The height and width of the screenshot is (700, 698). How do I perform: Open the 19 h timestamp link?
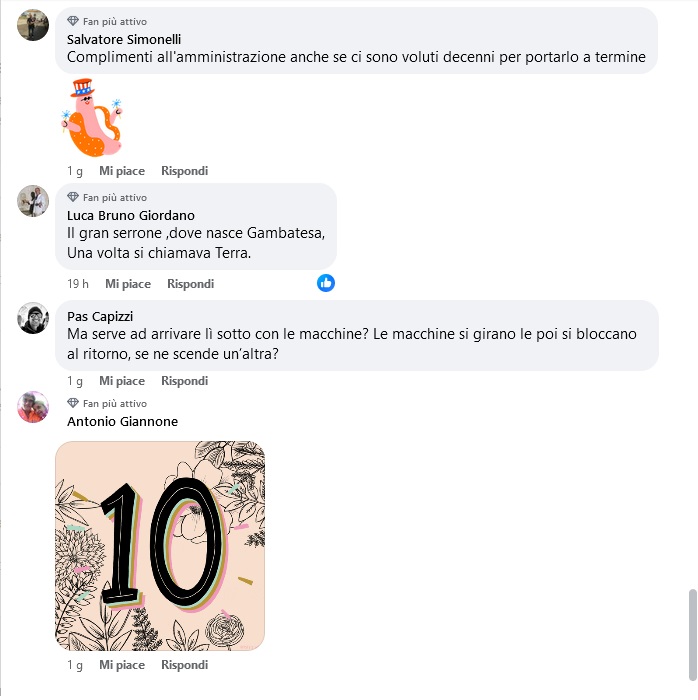78,284
